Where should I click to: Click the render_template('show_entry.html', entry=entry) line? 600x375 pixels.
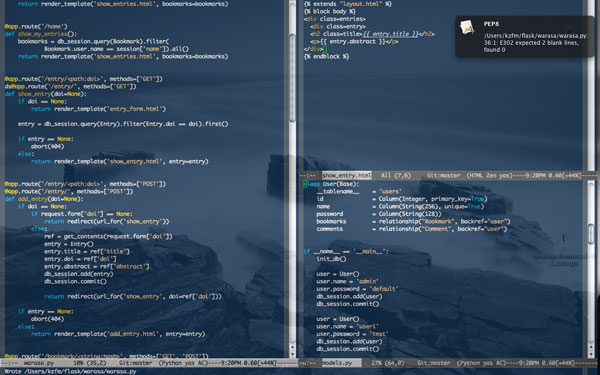120,161
